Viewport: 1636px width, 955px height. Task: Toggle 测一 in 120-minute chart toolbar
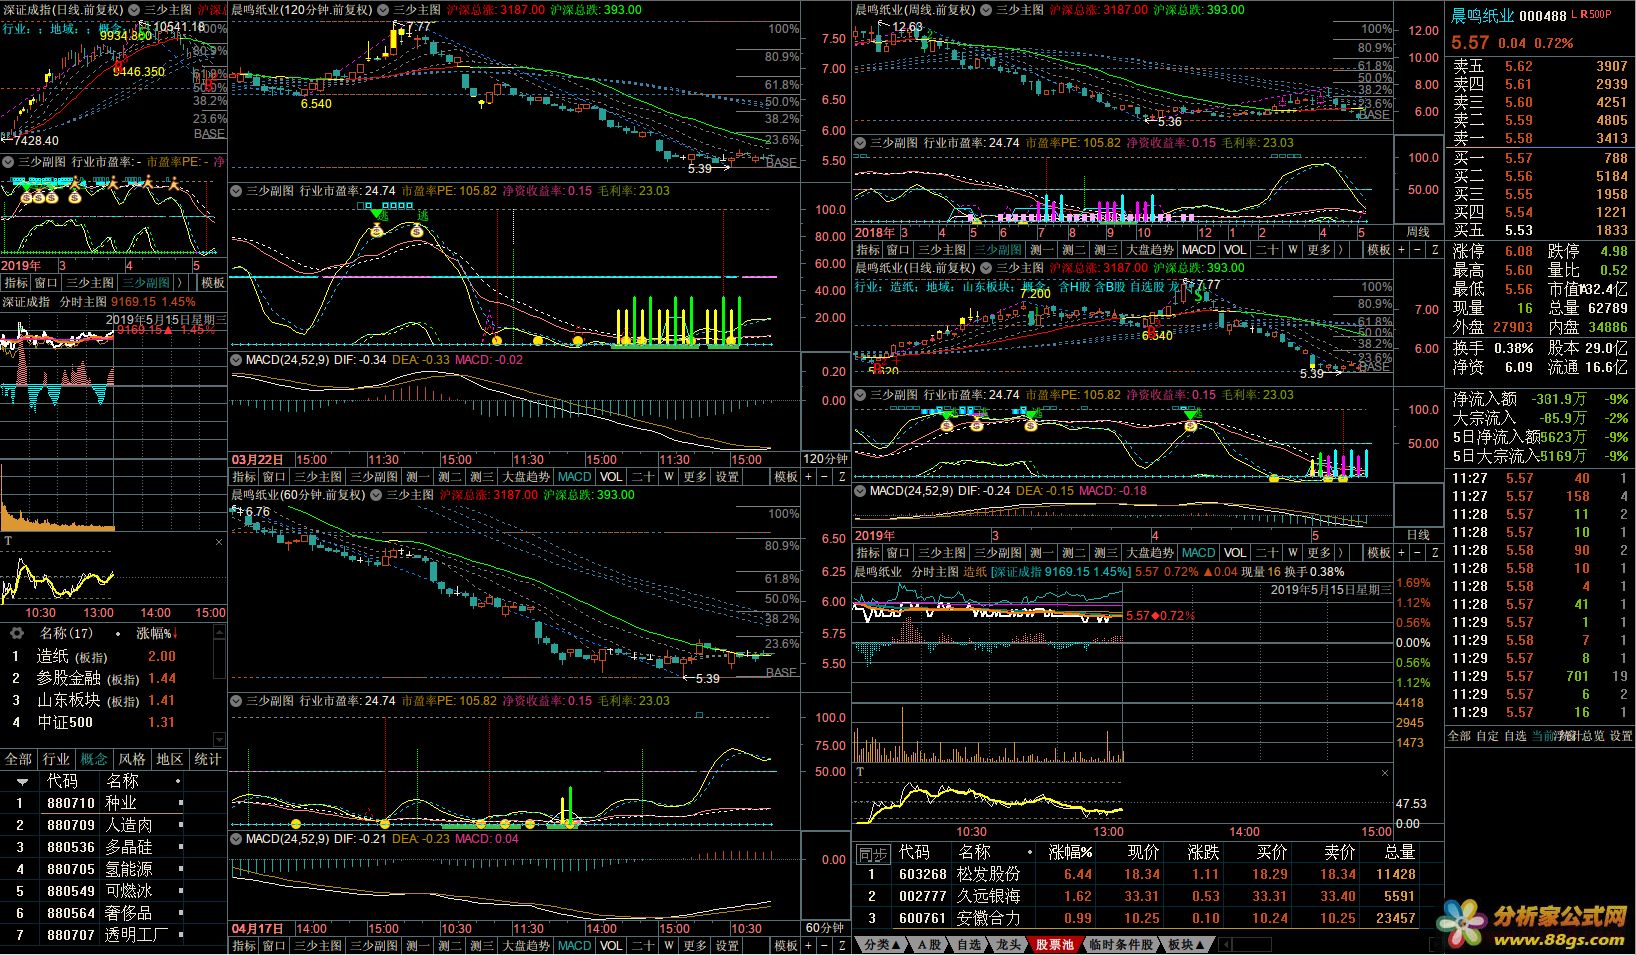coord(418,477)
